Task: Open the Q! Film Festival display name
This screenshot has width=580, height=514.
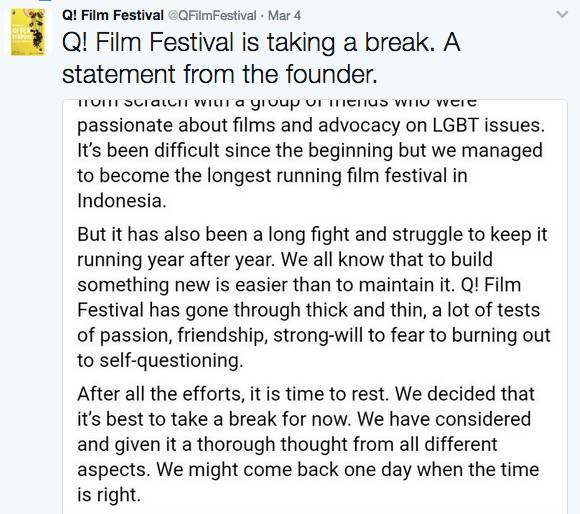Action: pyautogui.click(x=113, y=16)
